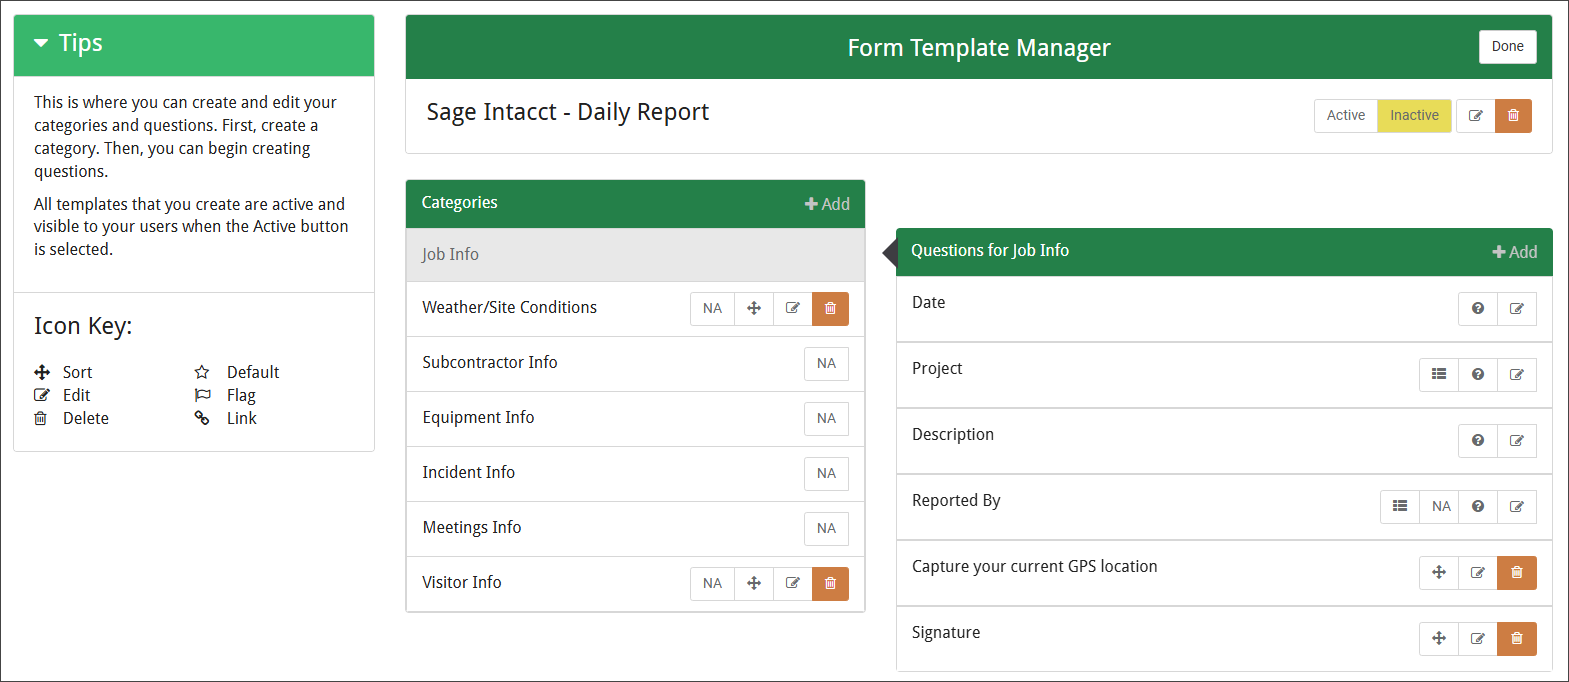Click the Description question label
The image size is (1569, 682).
(x=953, y=435)
